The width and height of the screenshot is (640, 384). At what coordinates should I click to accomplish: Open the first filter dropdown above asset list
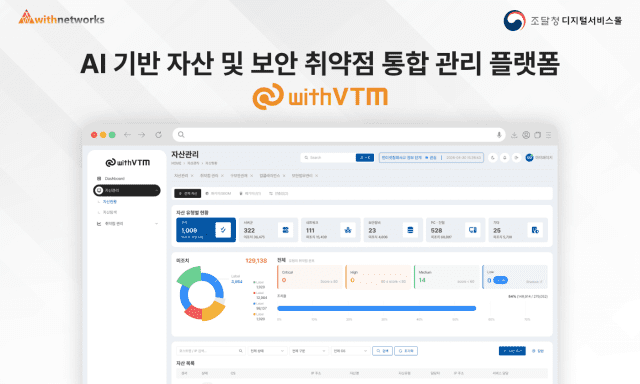point(267,351)
